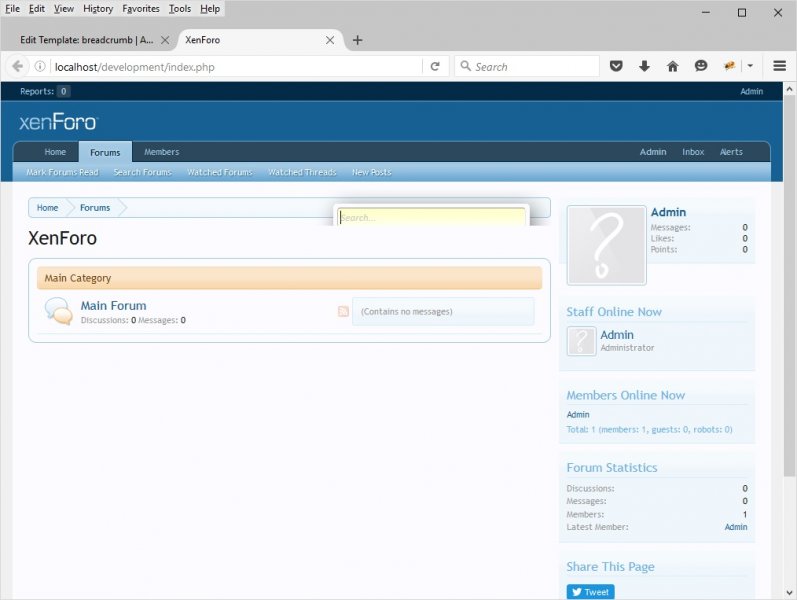
Task: Go to the browser home page icon
Action: 672,66
